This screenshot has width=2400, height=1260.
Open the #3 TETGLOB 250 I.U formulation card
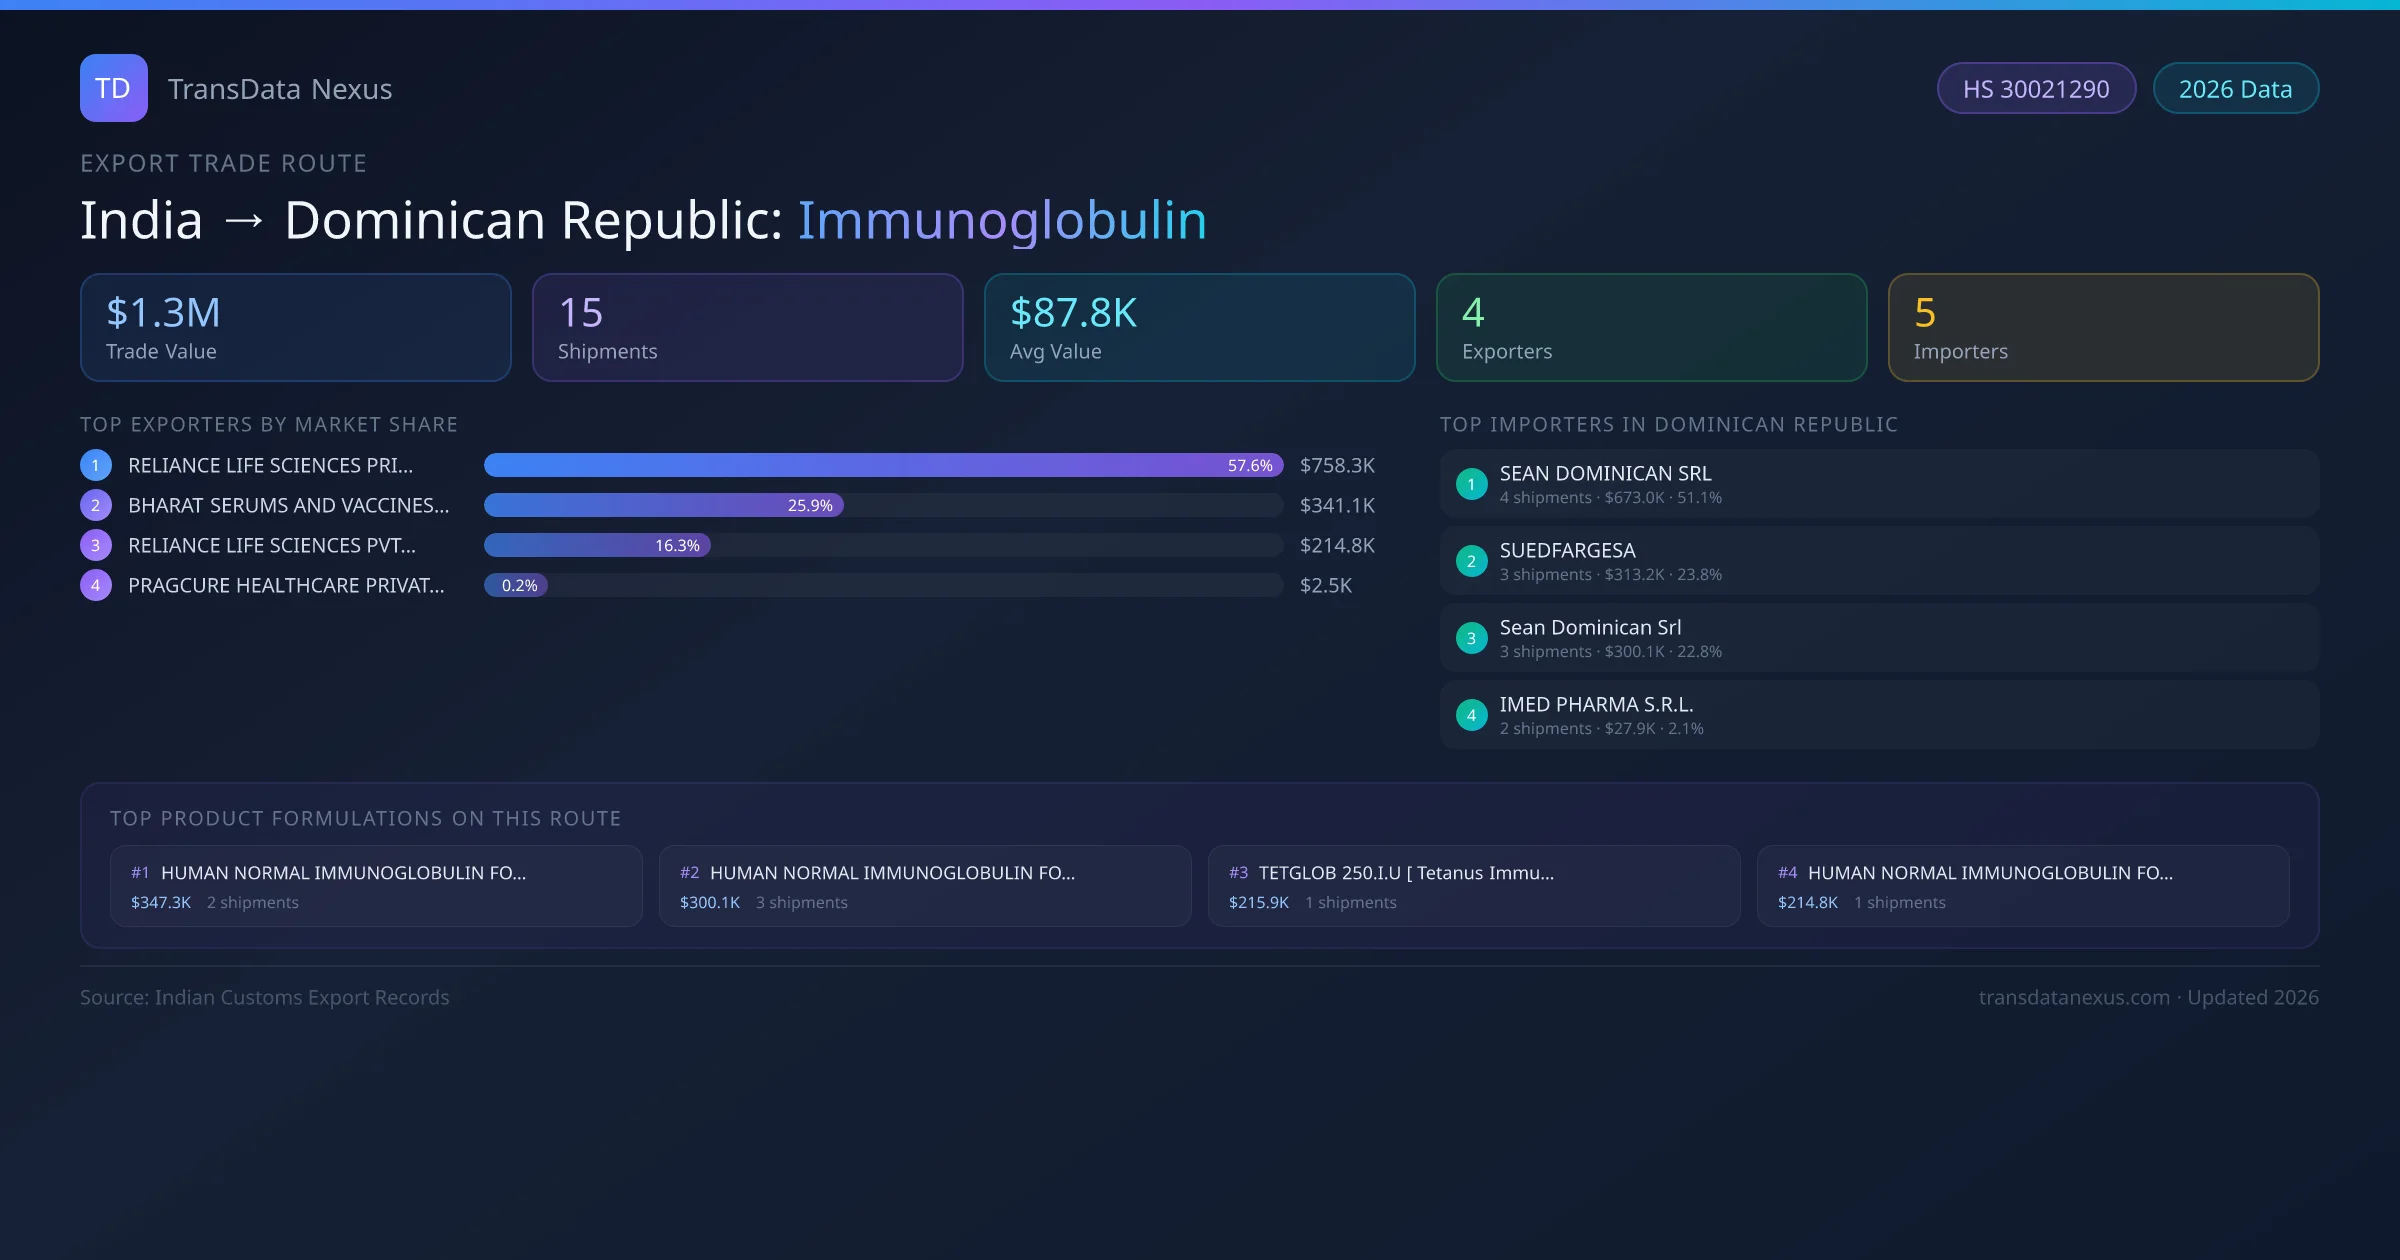coord(1473,886)
